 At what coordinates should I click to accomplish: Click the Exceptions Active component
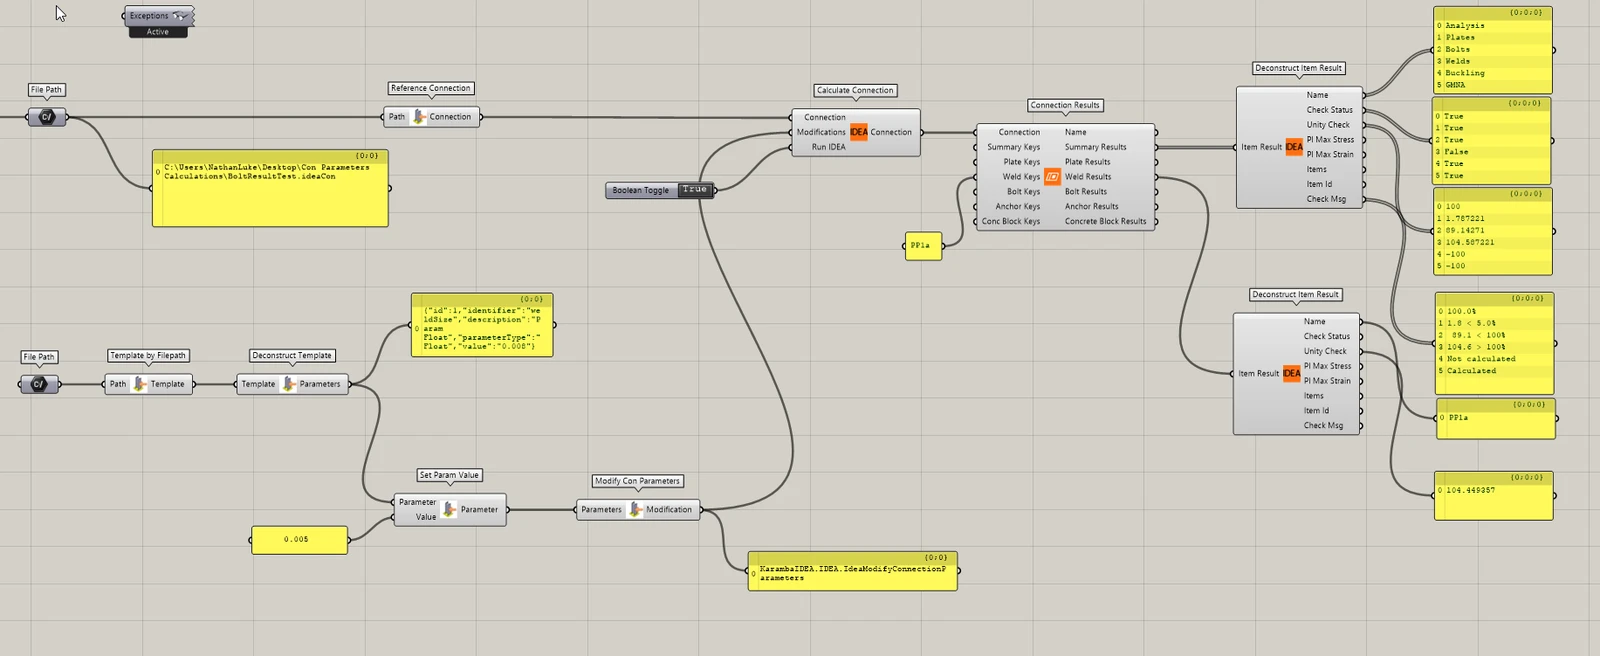pyautogui.click(x=158, y=22)
